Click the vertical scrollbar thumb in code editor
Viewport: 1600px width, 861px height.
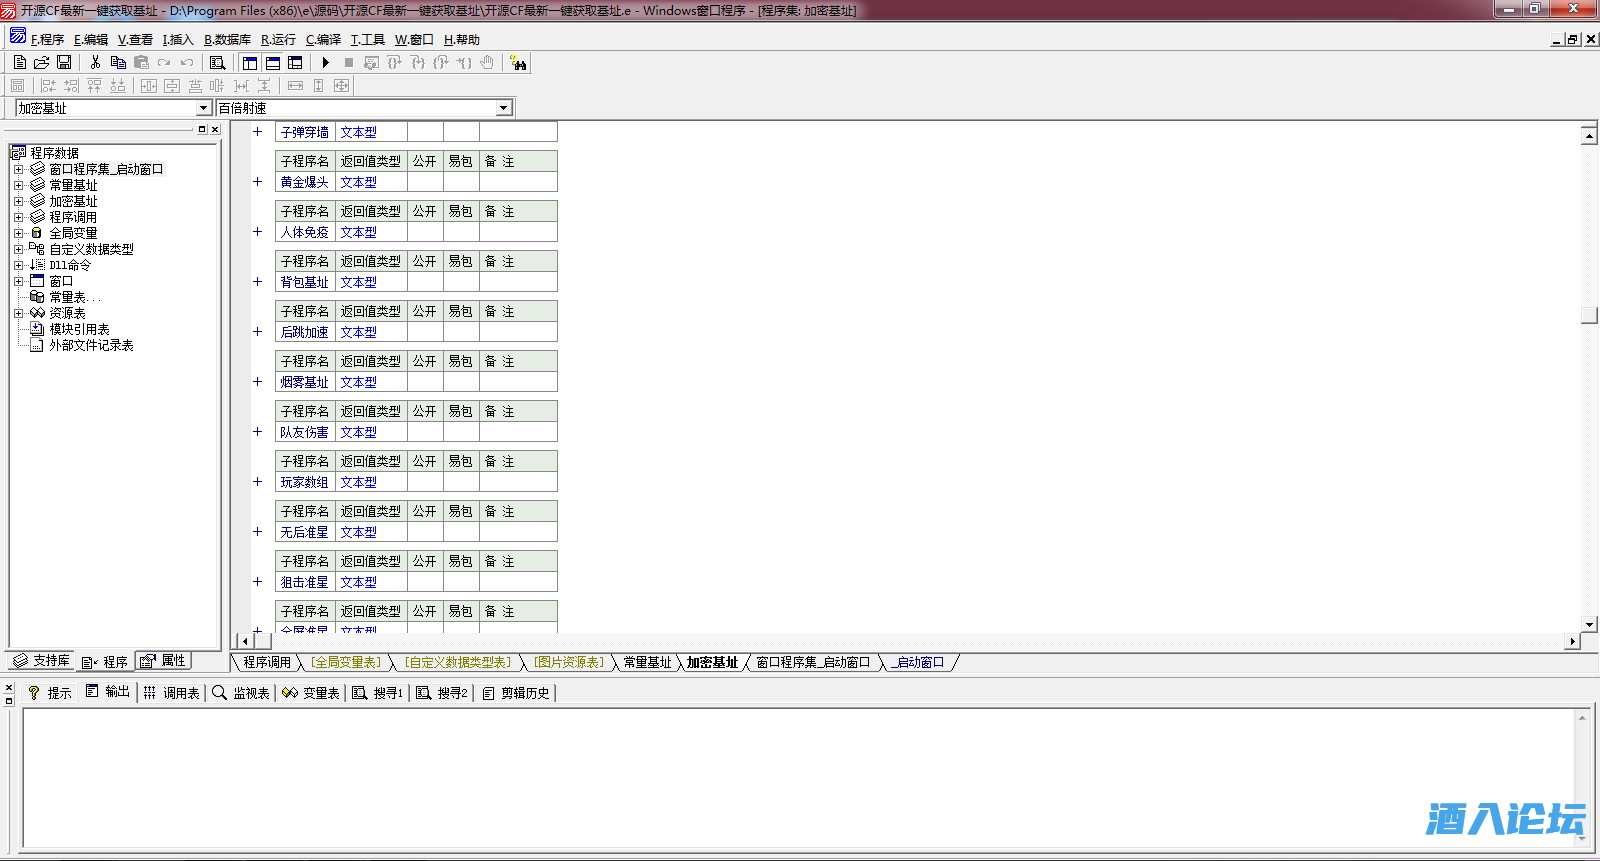pos(1589,315)
